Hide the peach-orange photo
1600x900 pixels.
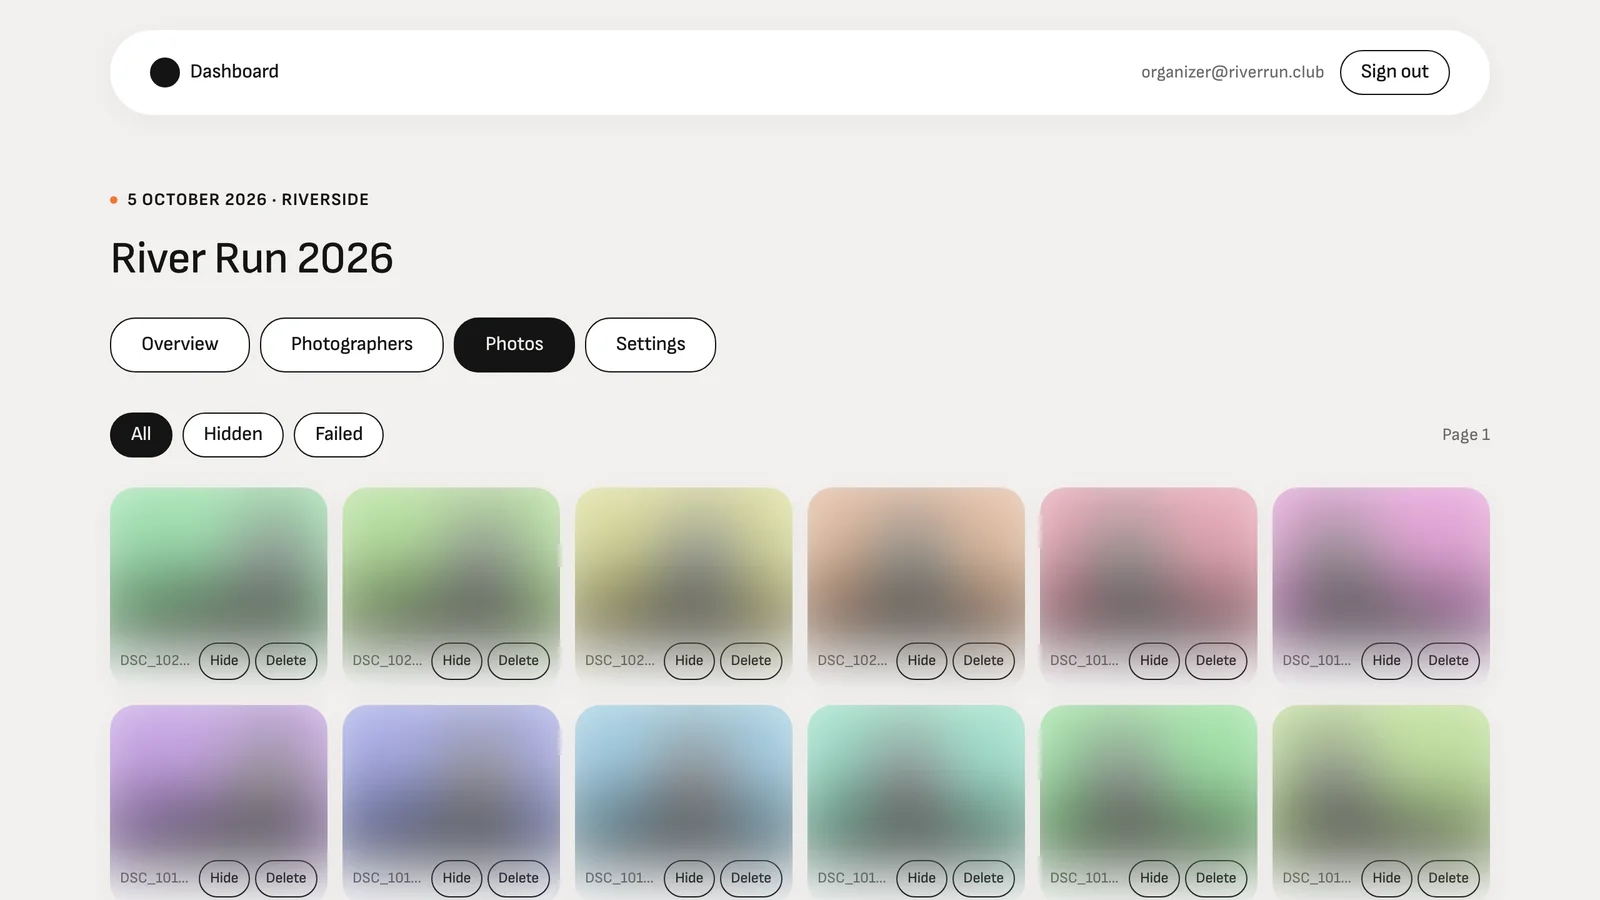pos(921,661)
